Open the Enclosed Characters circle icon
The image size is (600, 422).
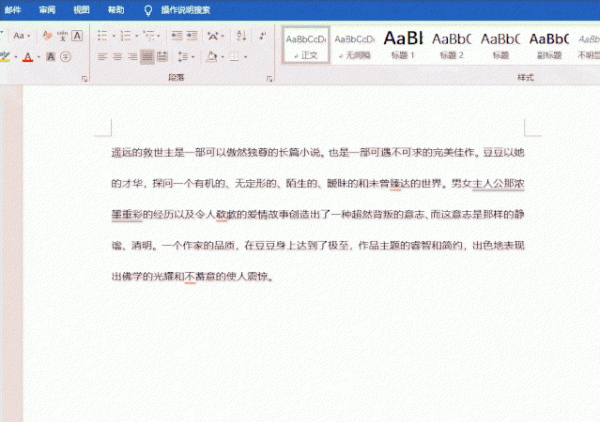[x=65, y=57]
